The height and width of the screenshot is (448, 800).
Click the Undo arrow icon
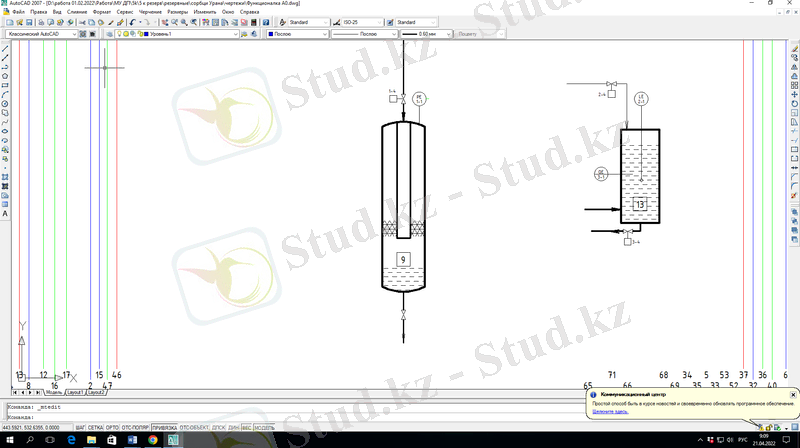click(133, 22)
